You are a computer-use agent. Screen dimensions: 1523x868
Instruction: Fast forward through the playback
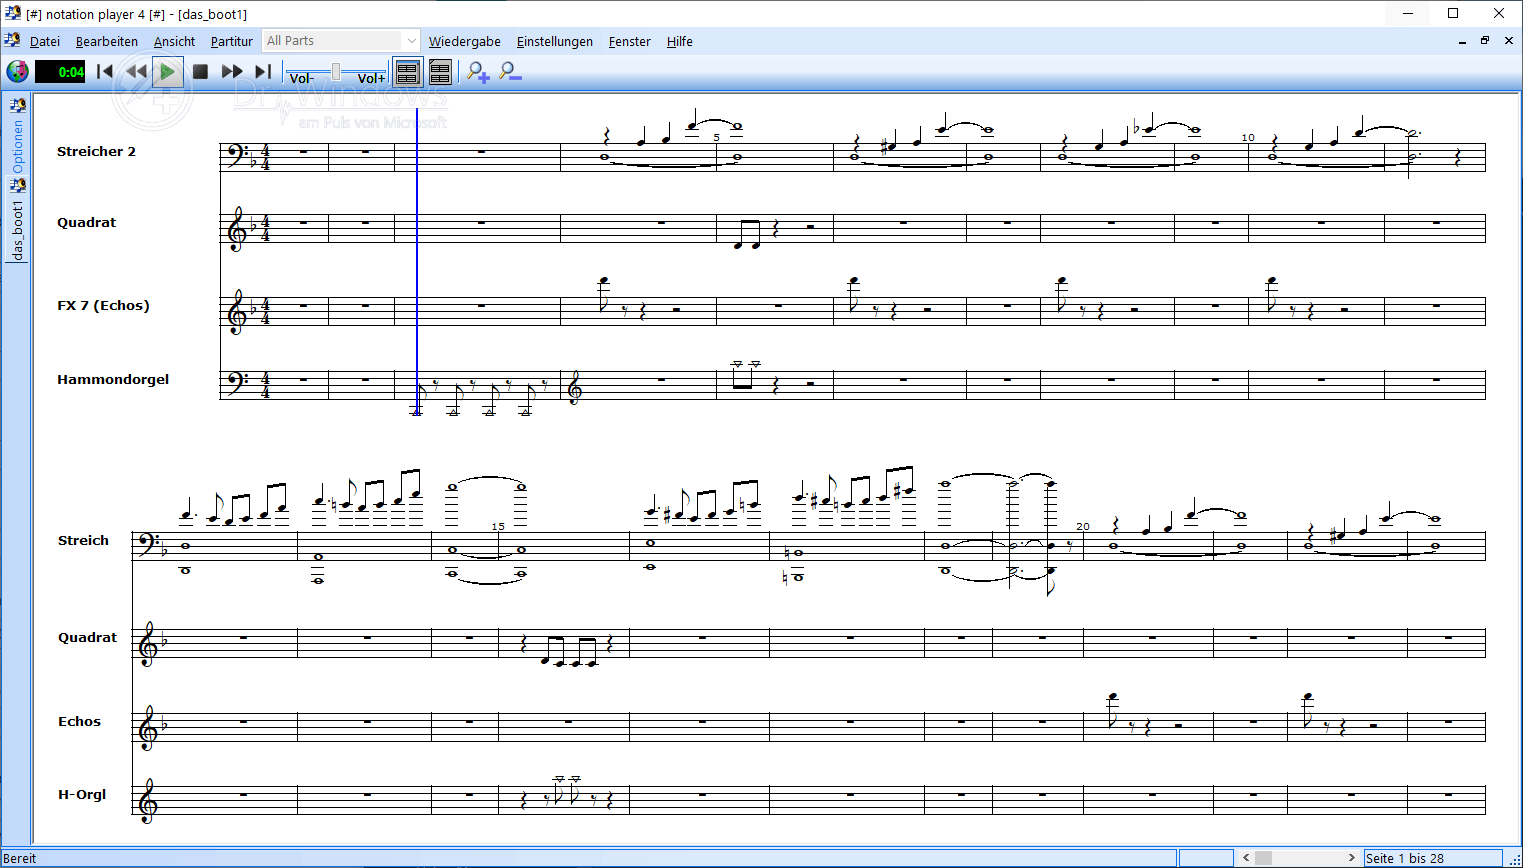click(232, 71)
